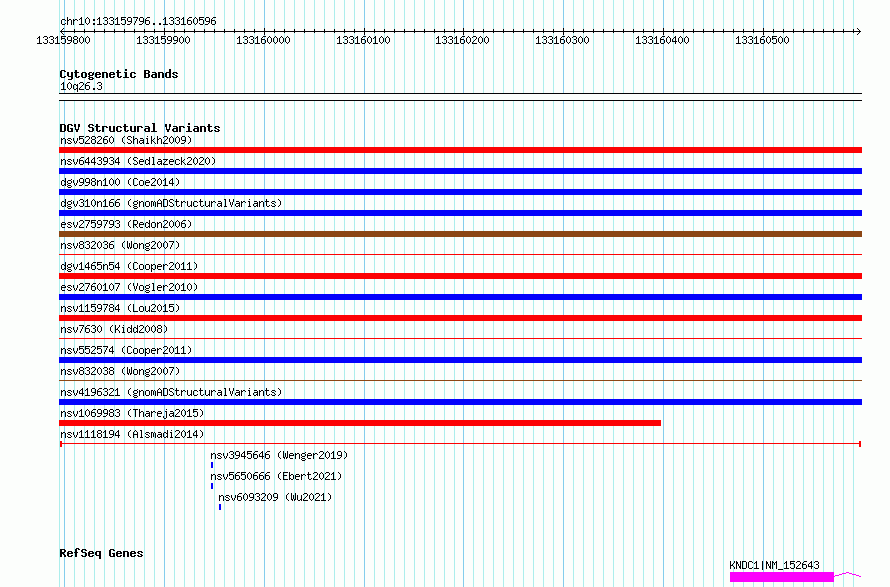Image resolution: width=890 pixels, height=587 pixels.
Task: Click the chr10:133159796..133160596 region label
Action: pyautogui.click(x=138, y=22)
